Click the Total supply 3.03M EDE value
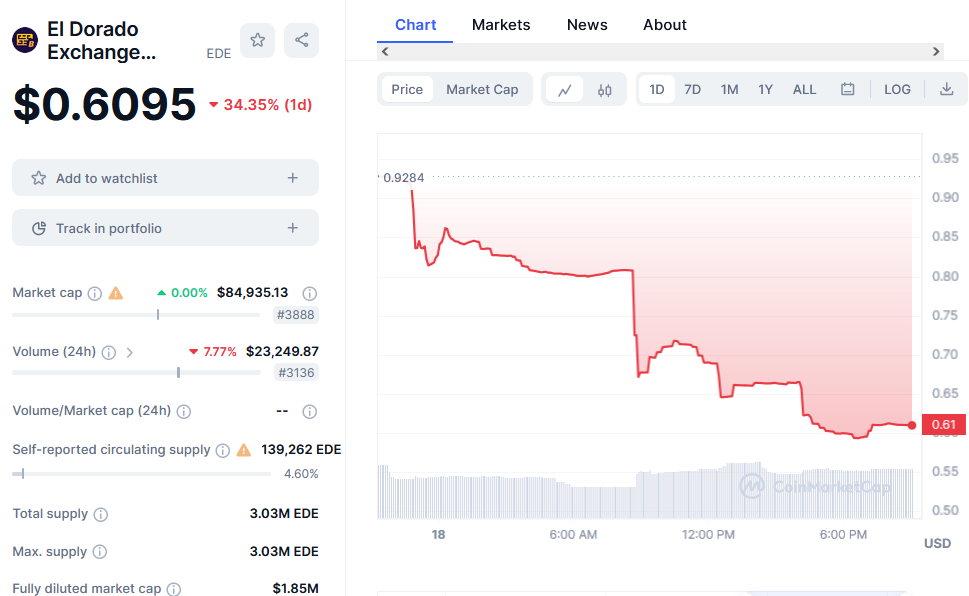This screenshot has width=969, height=596. (x=284, y=514)
